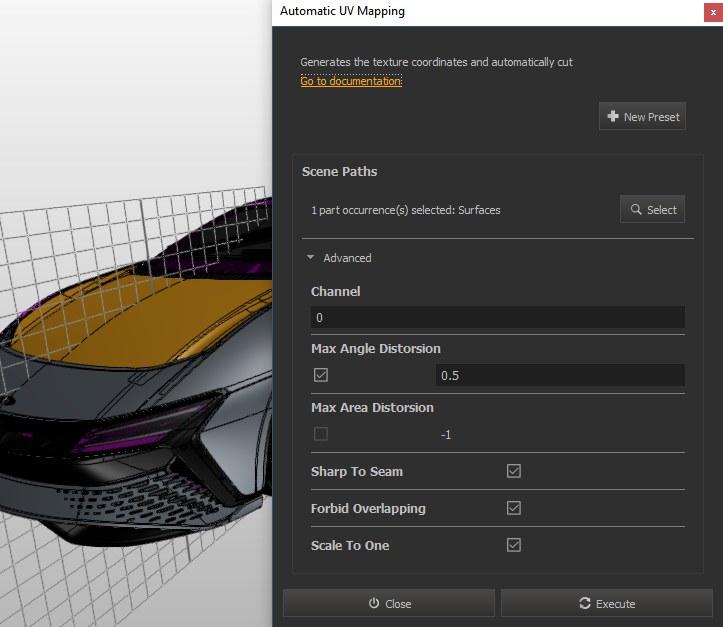Viewport: 723px width, 627px height.
Task: Click the selected part occurrence text
Action: 406,210
